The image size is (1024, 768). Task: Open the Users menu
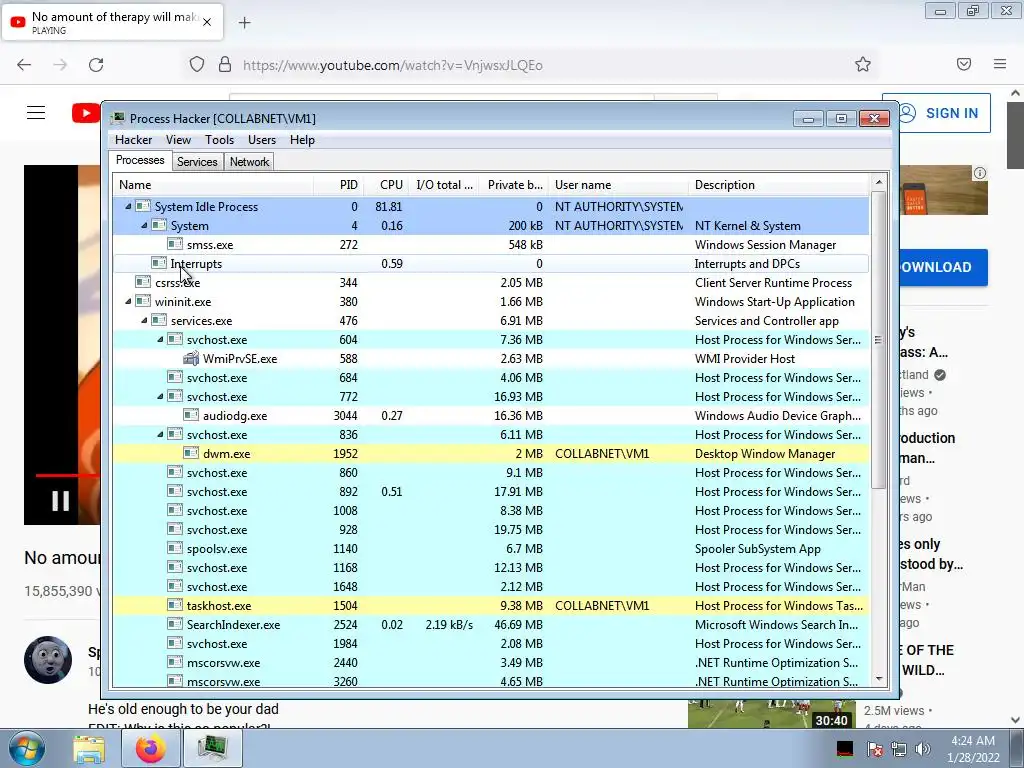[x=261, y=140]
